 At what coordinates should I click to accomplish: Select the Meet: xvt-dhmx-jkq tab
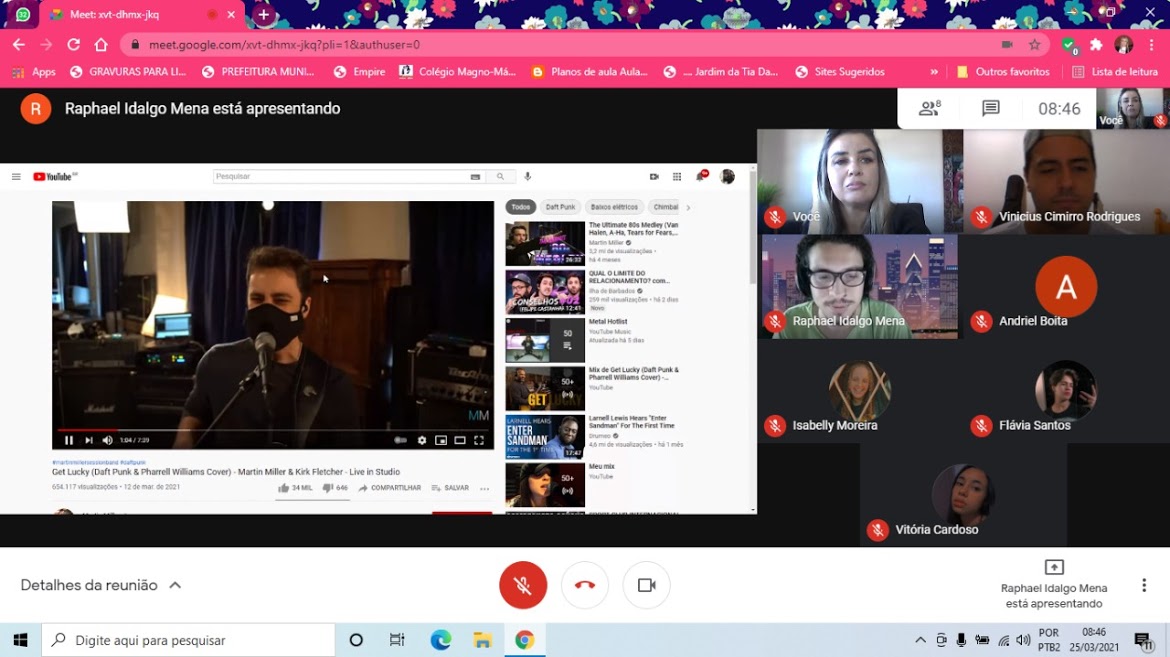coord(130,15)
